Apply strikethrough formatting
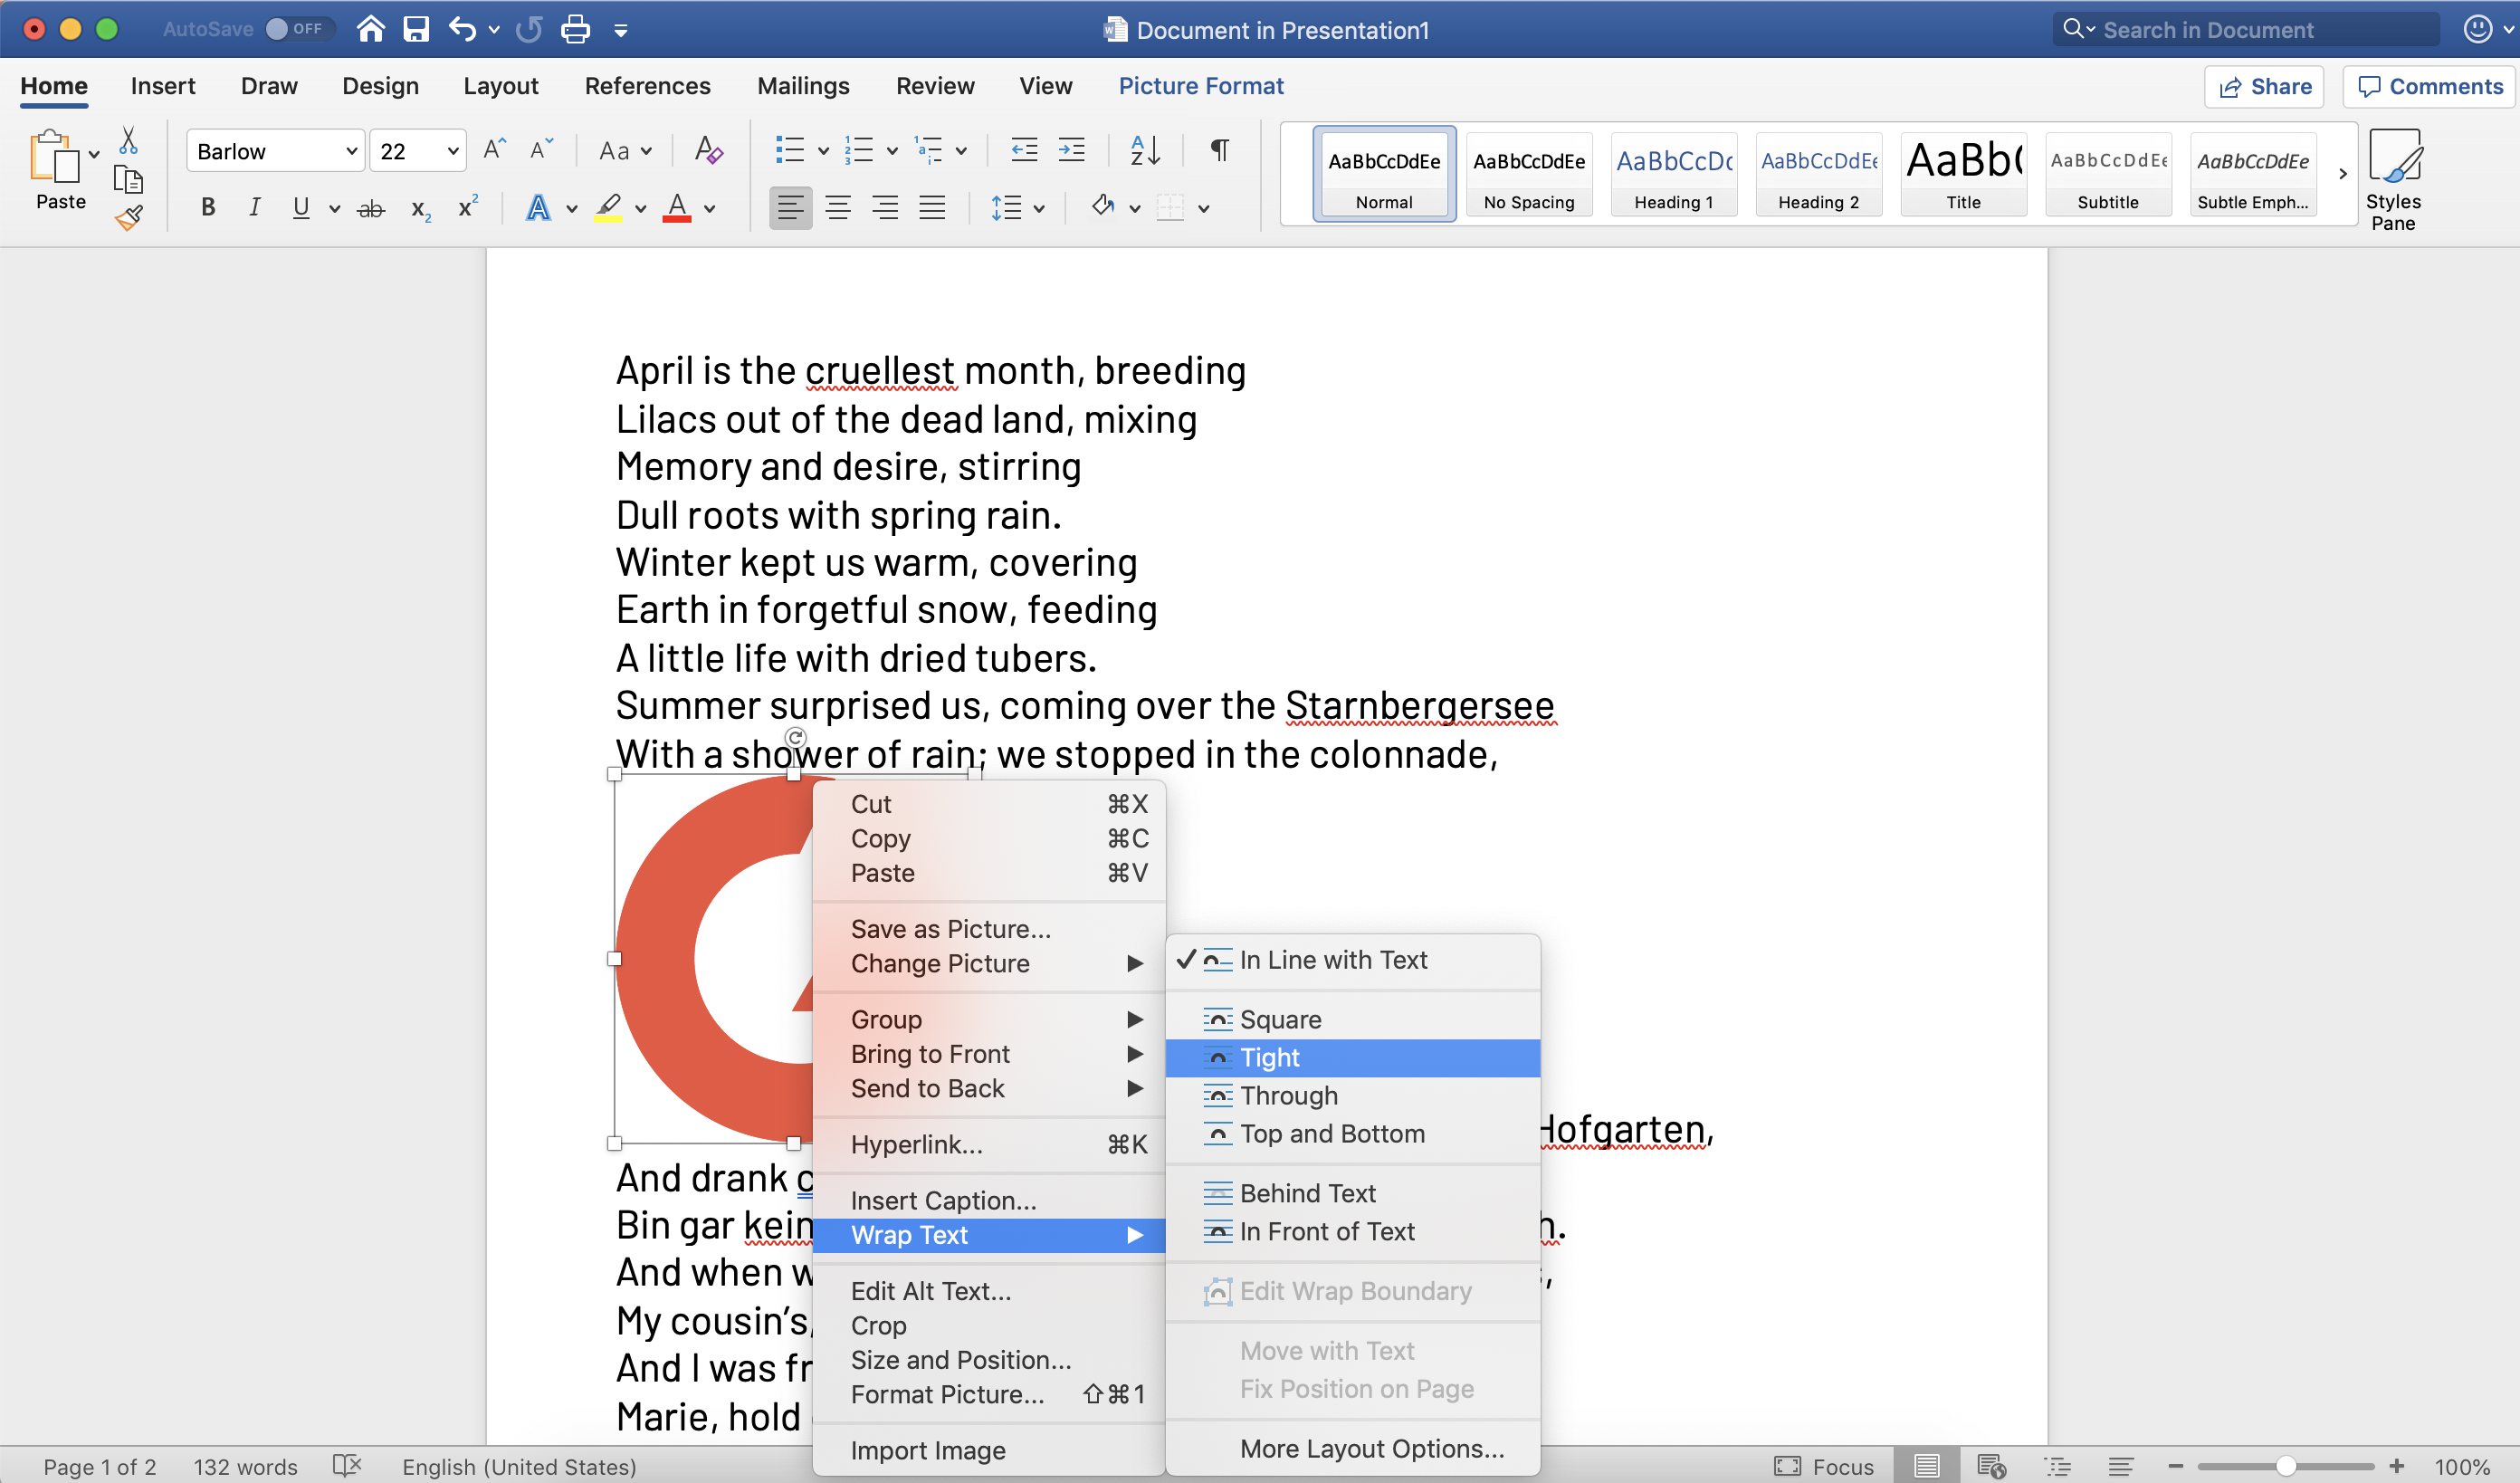 tap(370, 207)
